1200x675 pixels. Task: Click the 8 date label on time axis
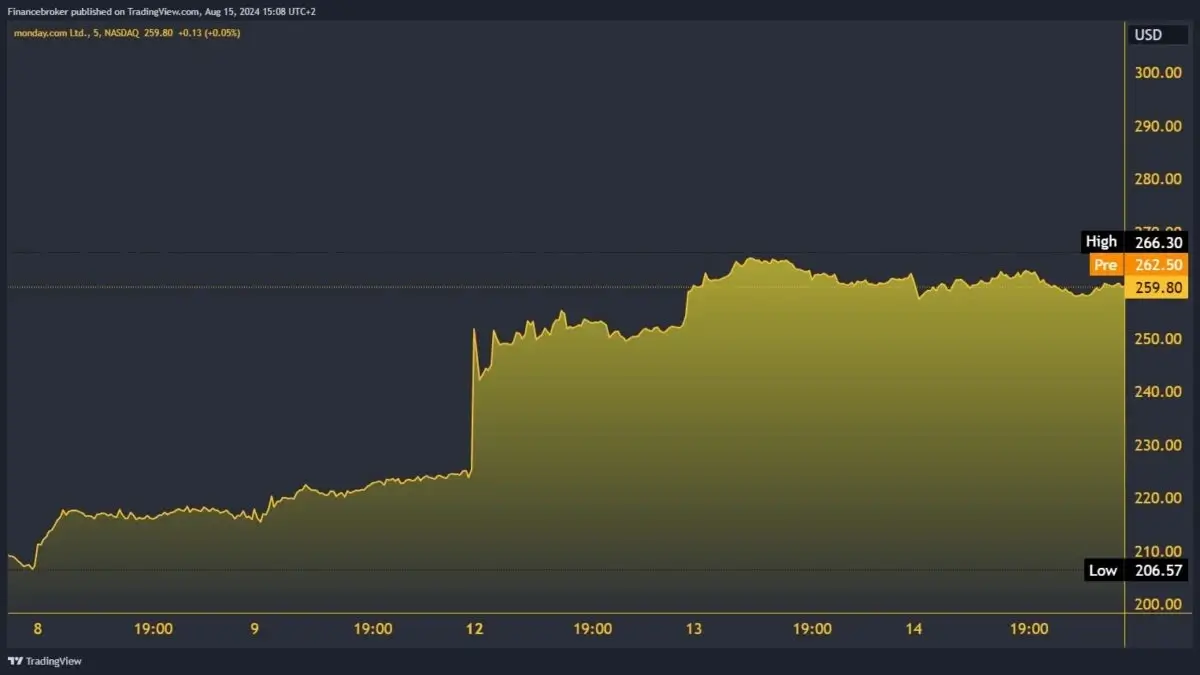(36, 630)
